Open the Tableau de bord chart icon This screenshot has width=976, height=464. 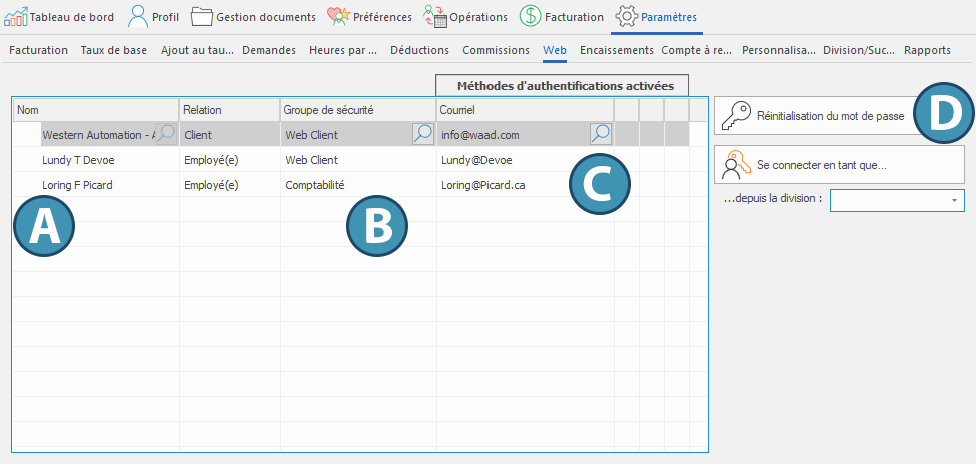coord(16,17)
